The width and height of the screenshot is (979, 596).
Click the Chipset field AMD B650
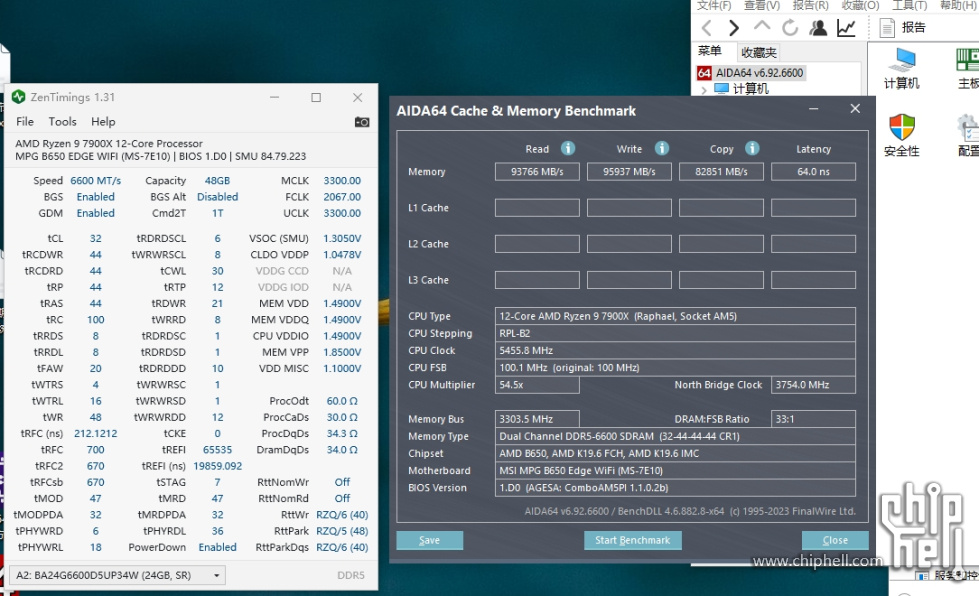[675, 454]
